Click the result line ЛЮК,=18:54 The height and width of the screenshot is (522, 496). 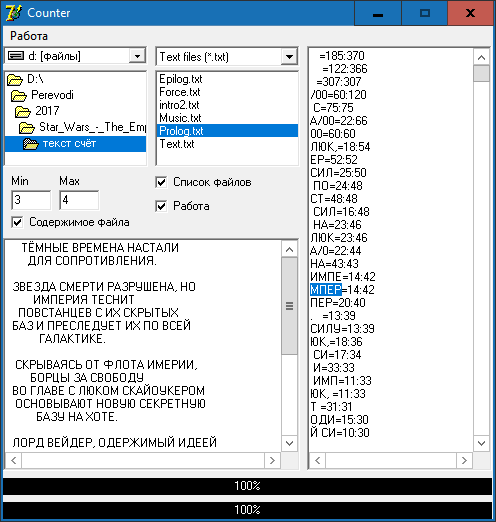(340, 147)
